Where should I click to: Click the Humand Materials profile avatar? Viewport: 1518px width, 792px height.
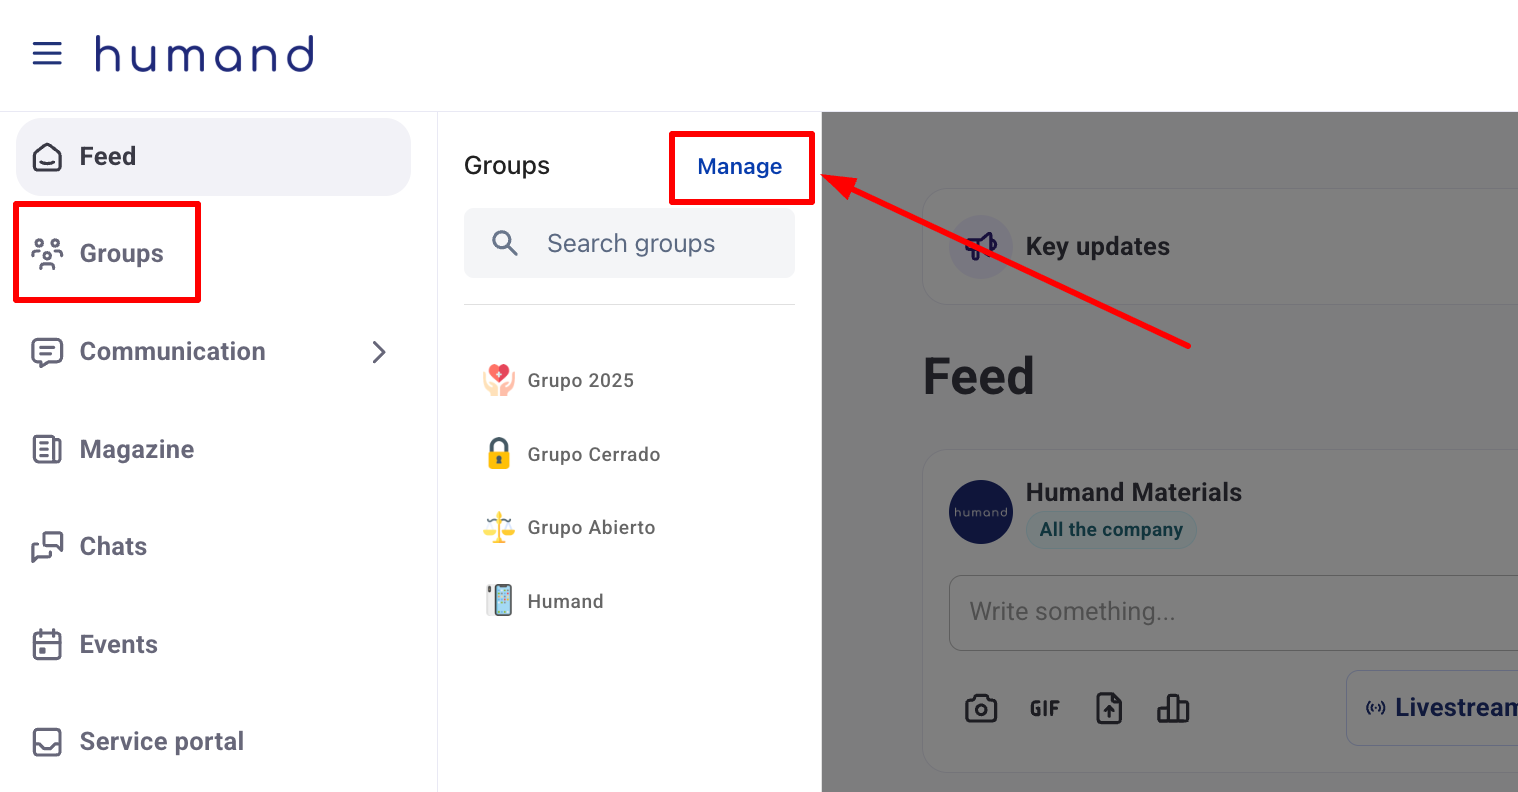point(980,512)
